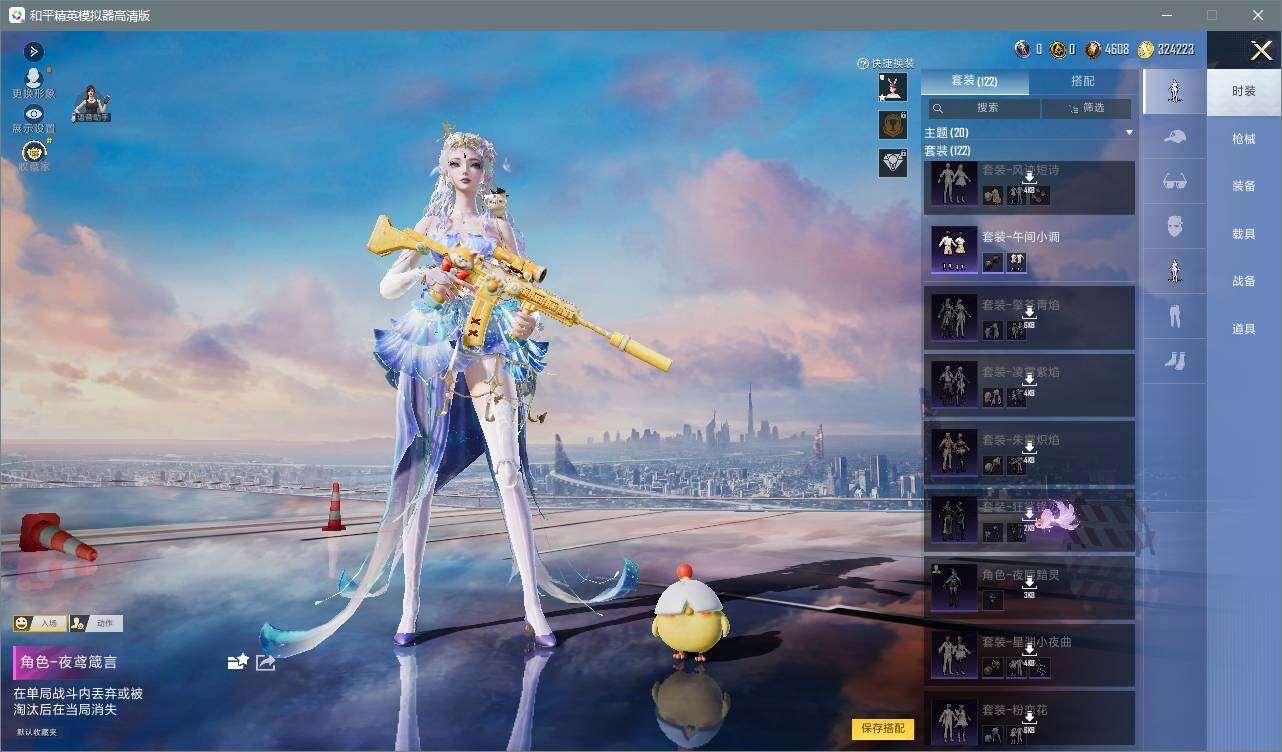
Task: Select the full outfit category icon
Action: tap(1175, 92)
